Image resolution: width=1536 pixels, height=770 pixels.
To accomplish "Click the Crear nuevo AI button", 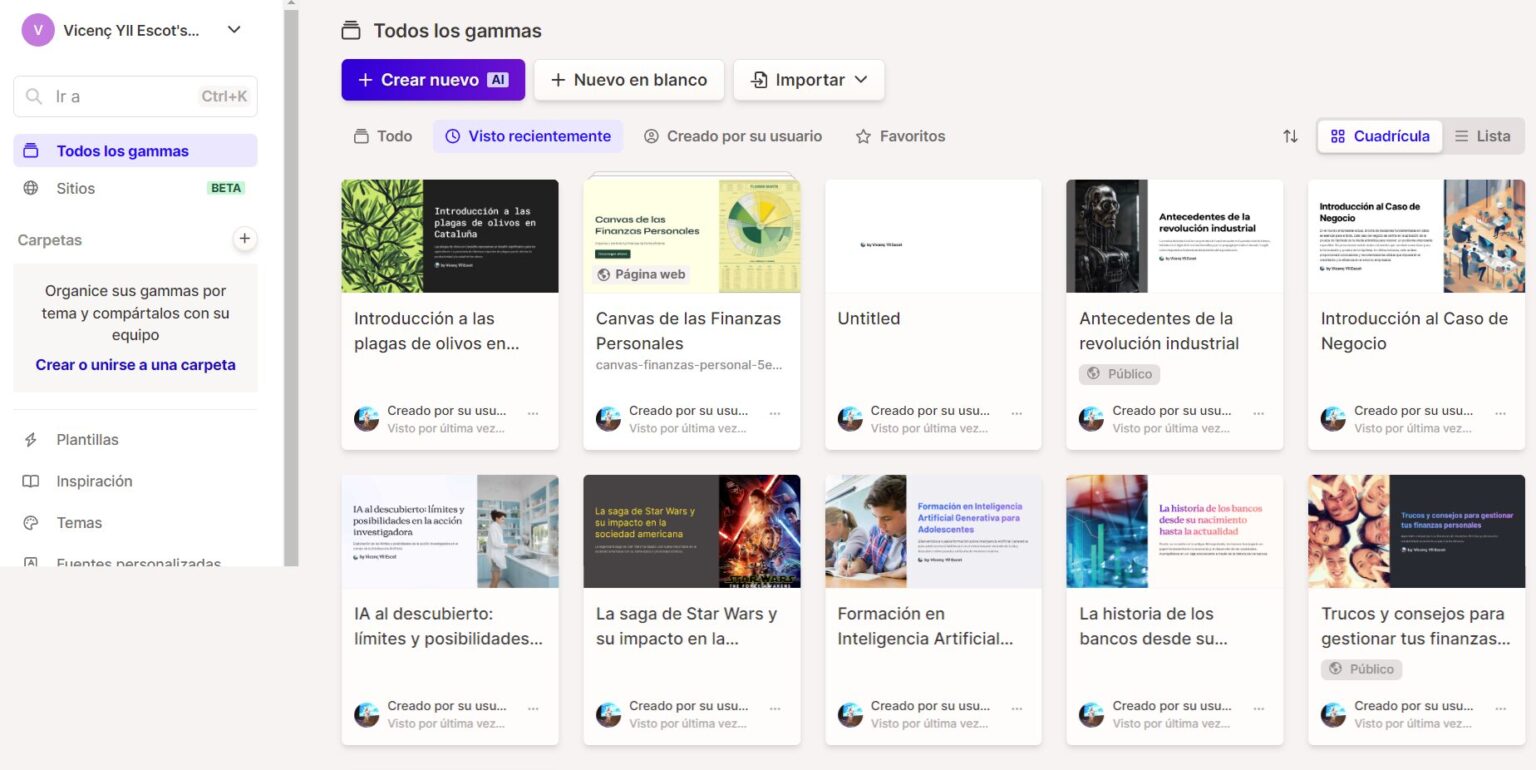I will tap(432, 79).
